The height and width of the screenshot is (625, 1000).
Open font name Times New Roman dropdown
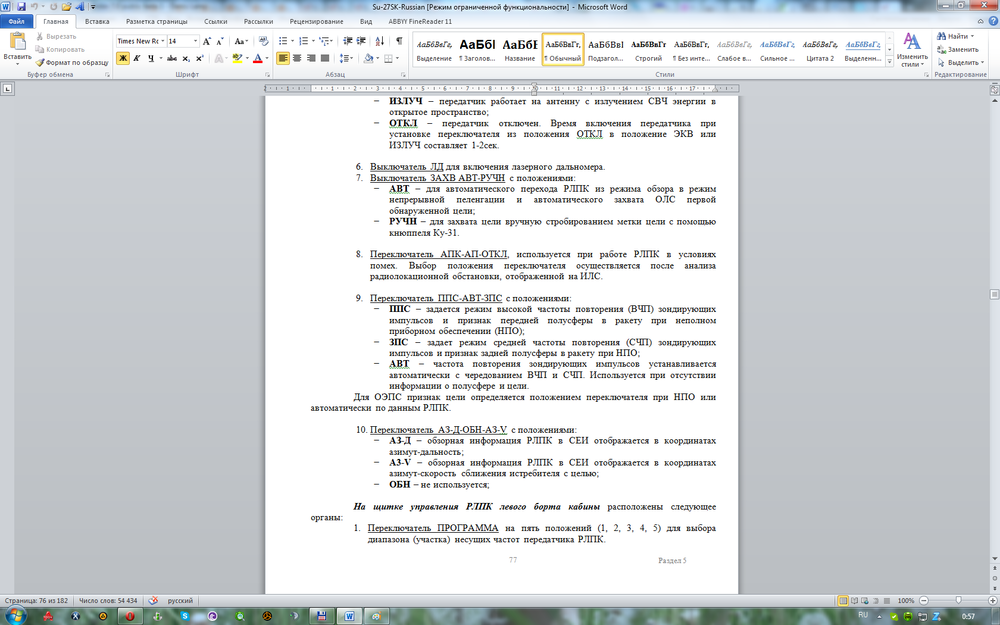(162, 41)
